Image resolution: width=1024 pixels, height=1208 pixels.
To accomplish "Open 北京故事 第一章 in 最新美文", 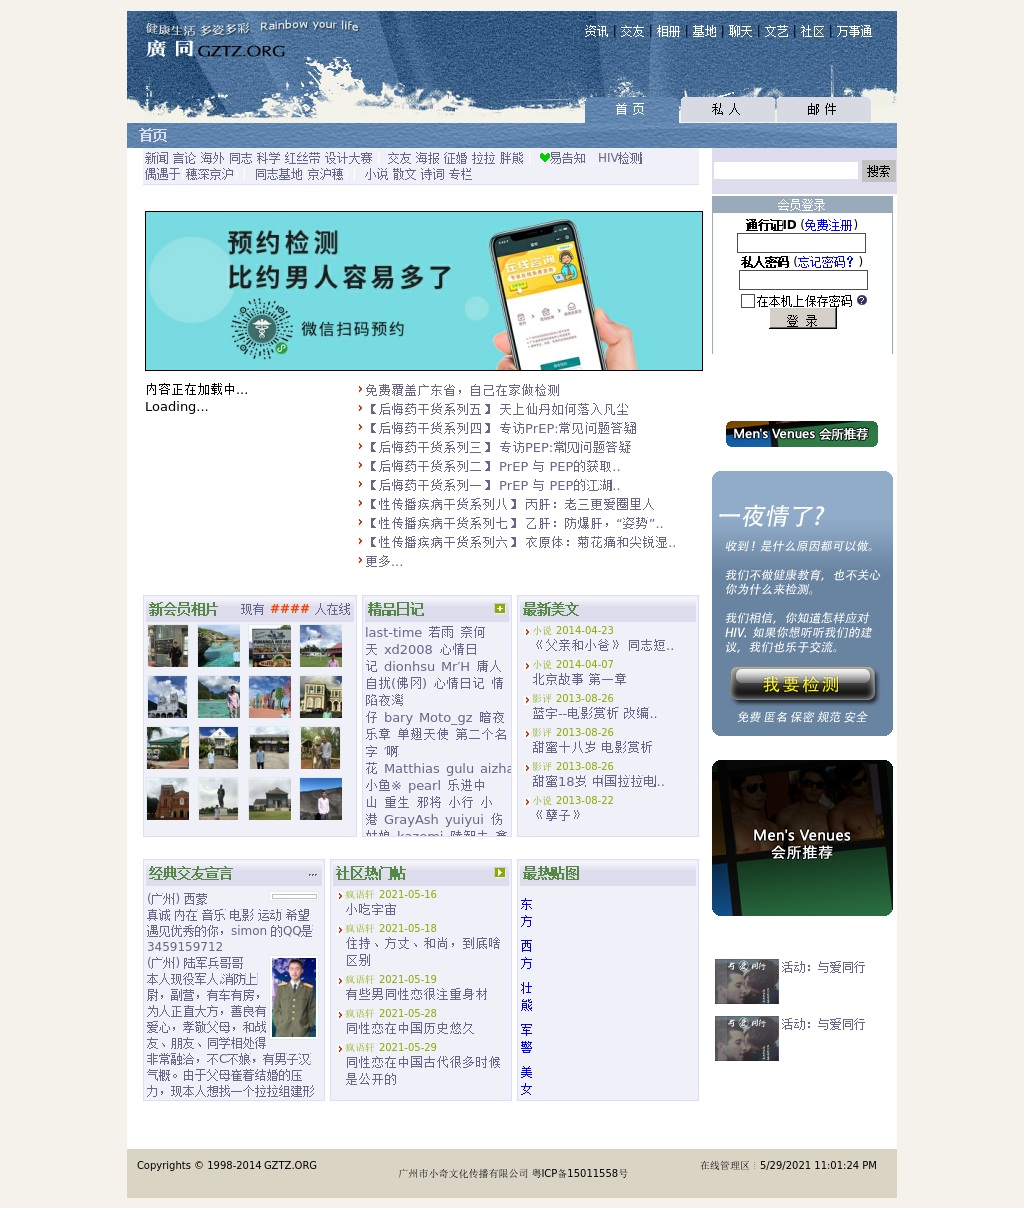I will [579, 679].
